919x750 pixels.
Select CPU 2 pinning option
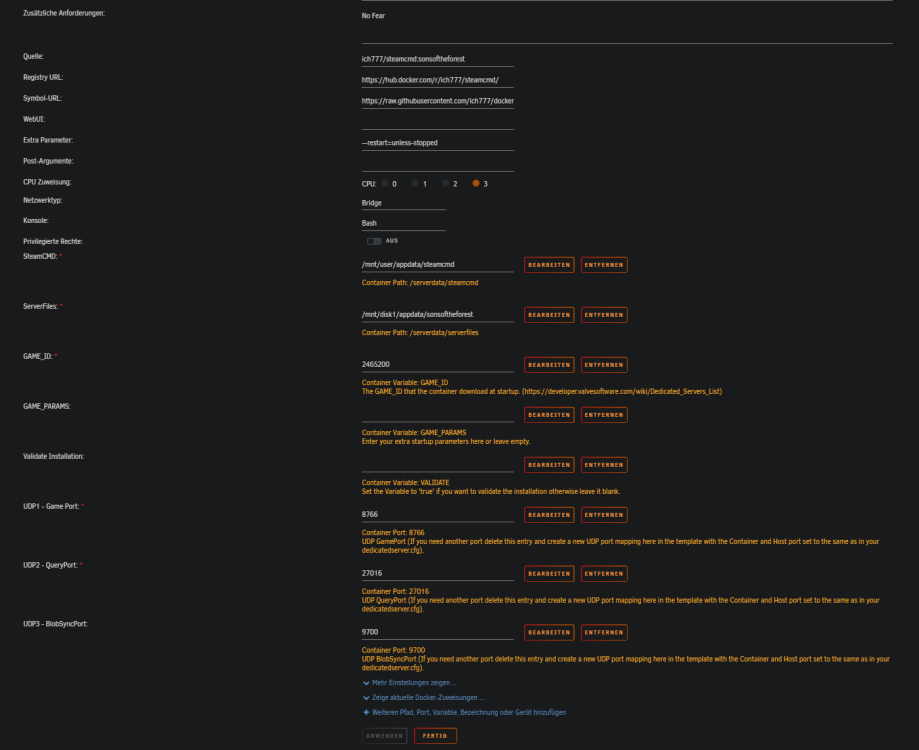coord(445,183)
